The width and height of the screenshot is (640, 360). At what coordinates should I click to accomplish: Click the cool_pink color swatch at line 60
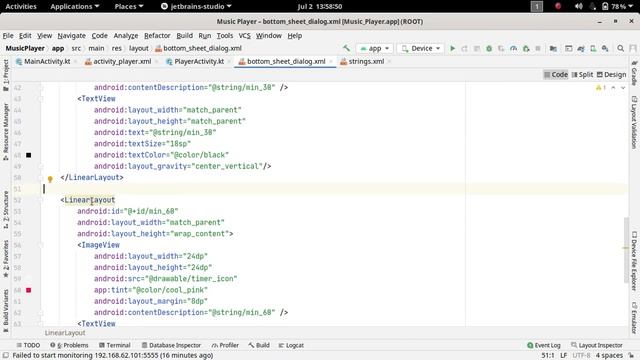coord(29,290)
